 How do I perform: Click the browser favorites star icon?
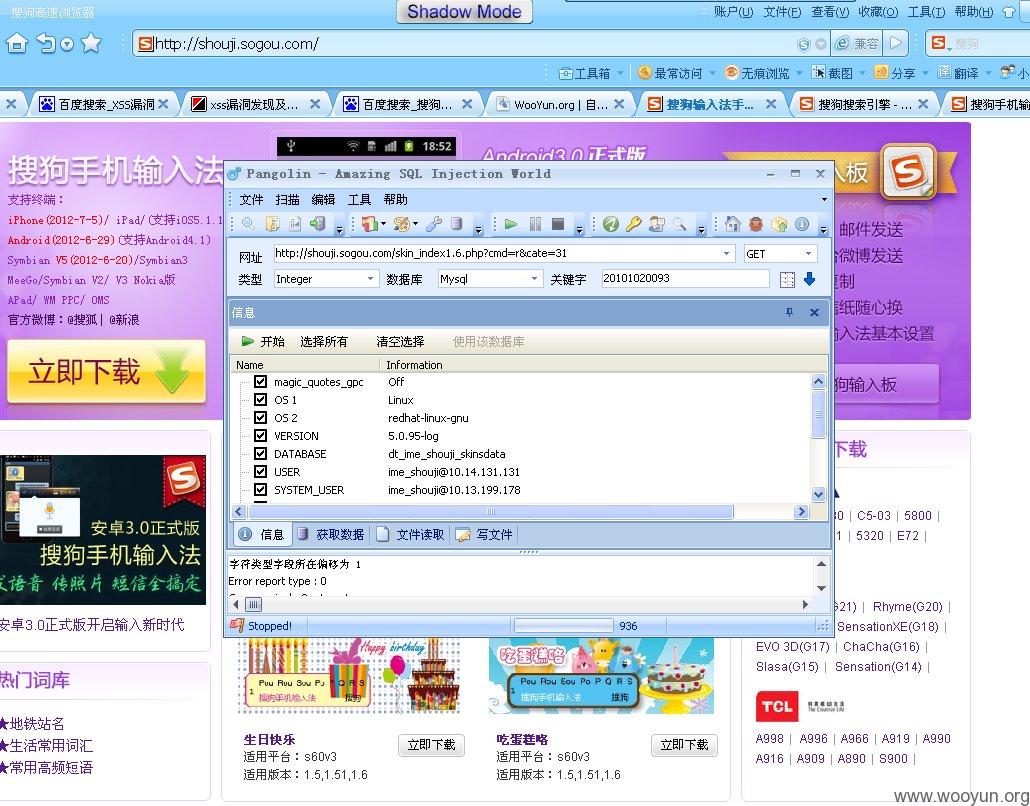click(x=91, y=43)
